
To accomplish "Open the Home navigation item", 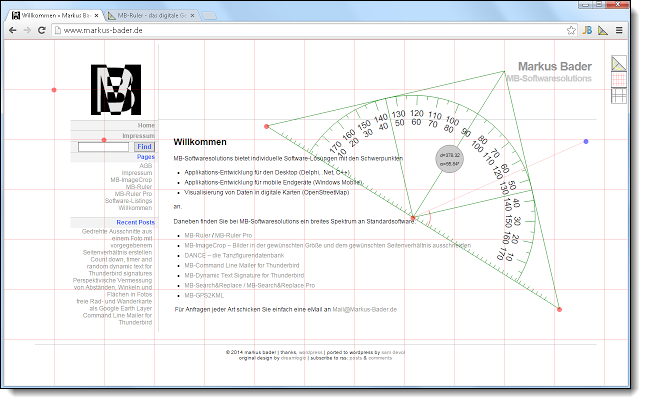I will (146, 125).
